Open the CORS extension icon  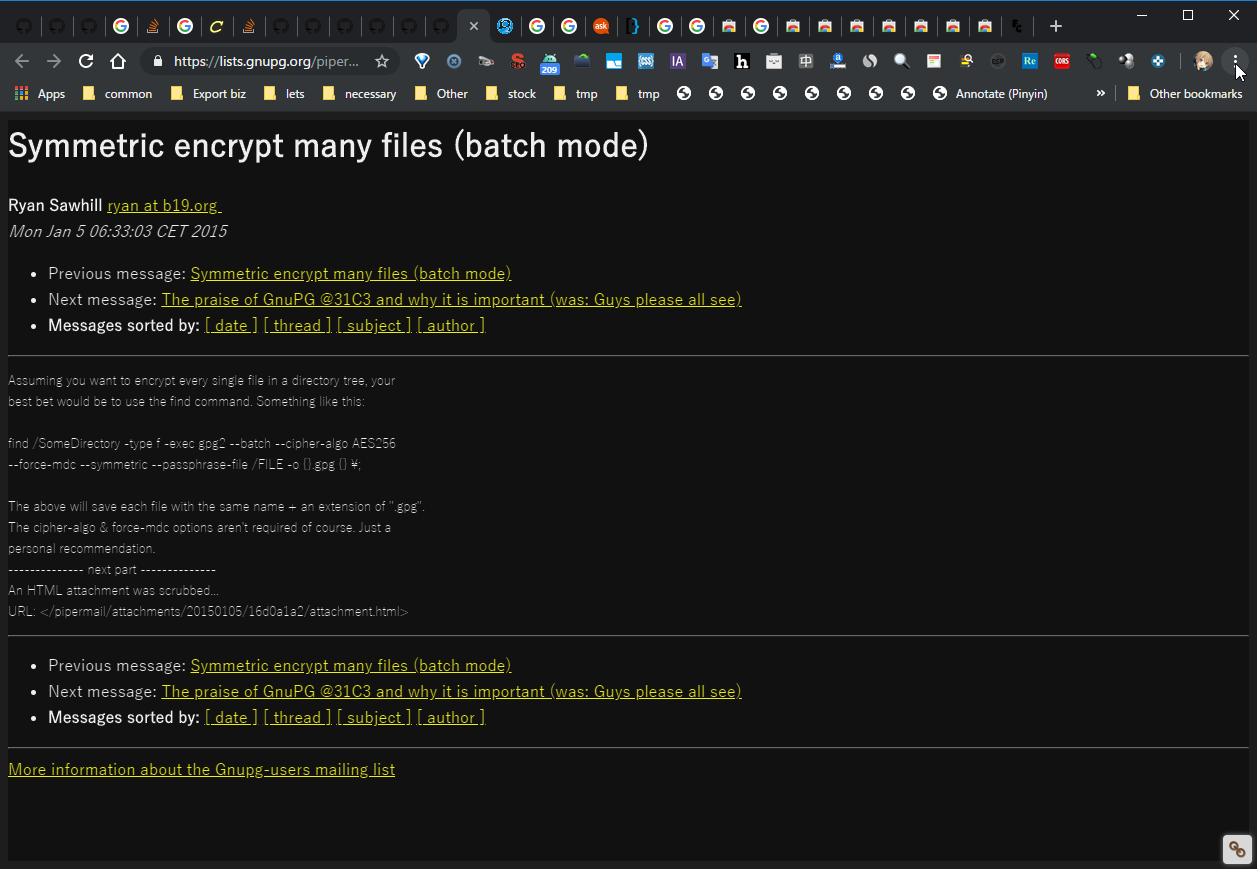[x=1061, y=61]
